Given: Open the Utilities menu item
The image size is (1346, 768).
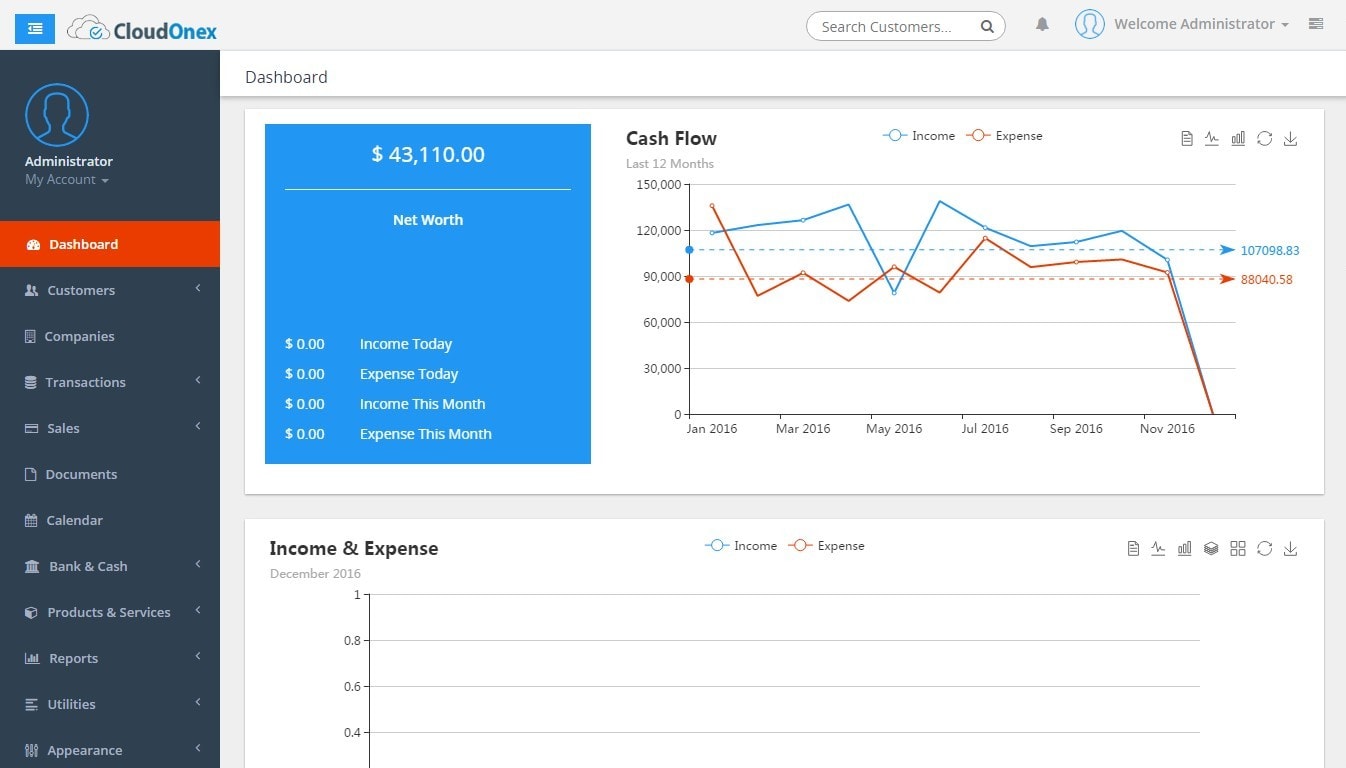Looking at the screenshot, I should [x=110, y=704].
